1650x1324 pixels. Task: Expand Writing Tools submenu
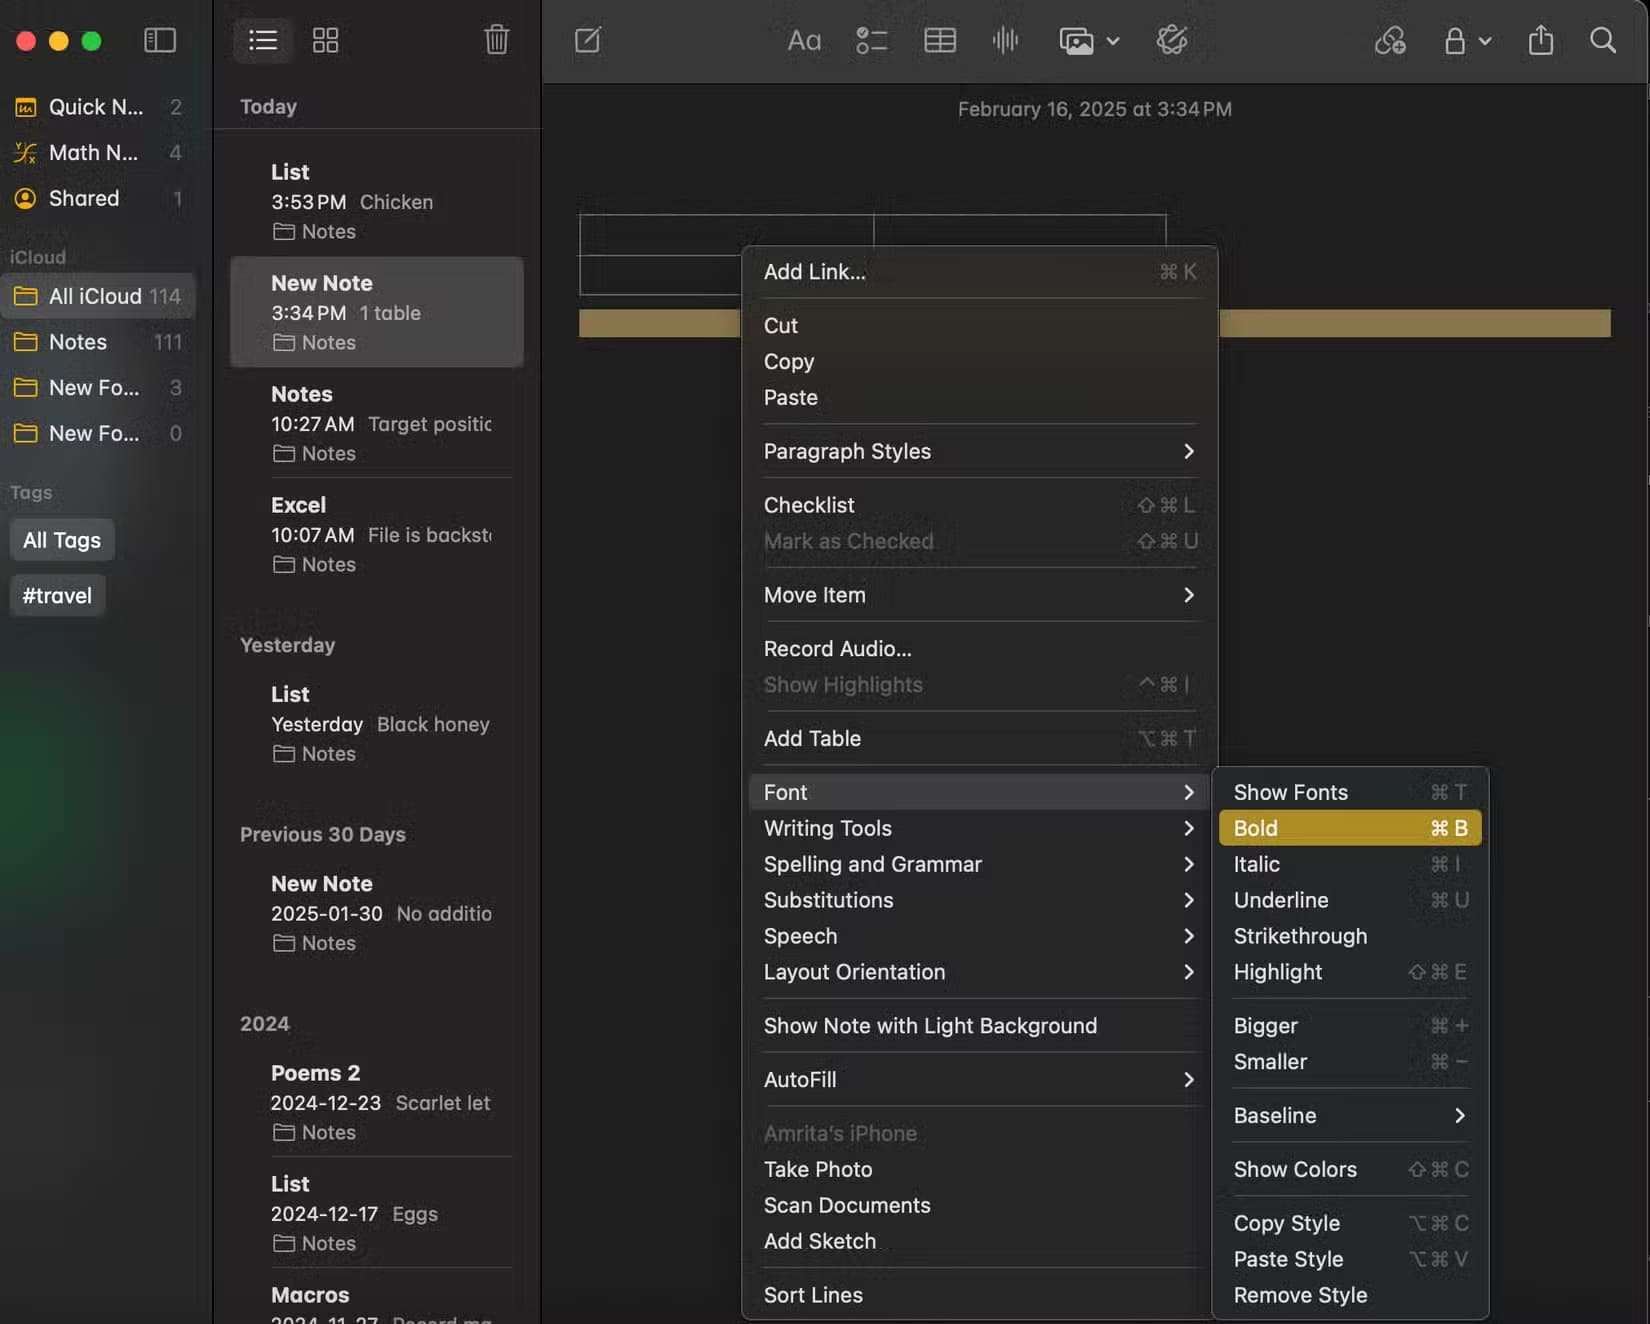pos(979,828)
